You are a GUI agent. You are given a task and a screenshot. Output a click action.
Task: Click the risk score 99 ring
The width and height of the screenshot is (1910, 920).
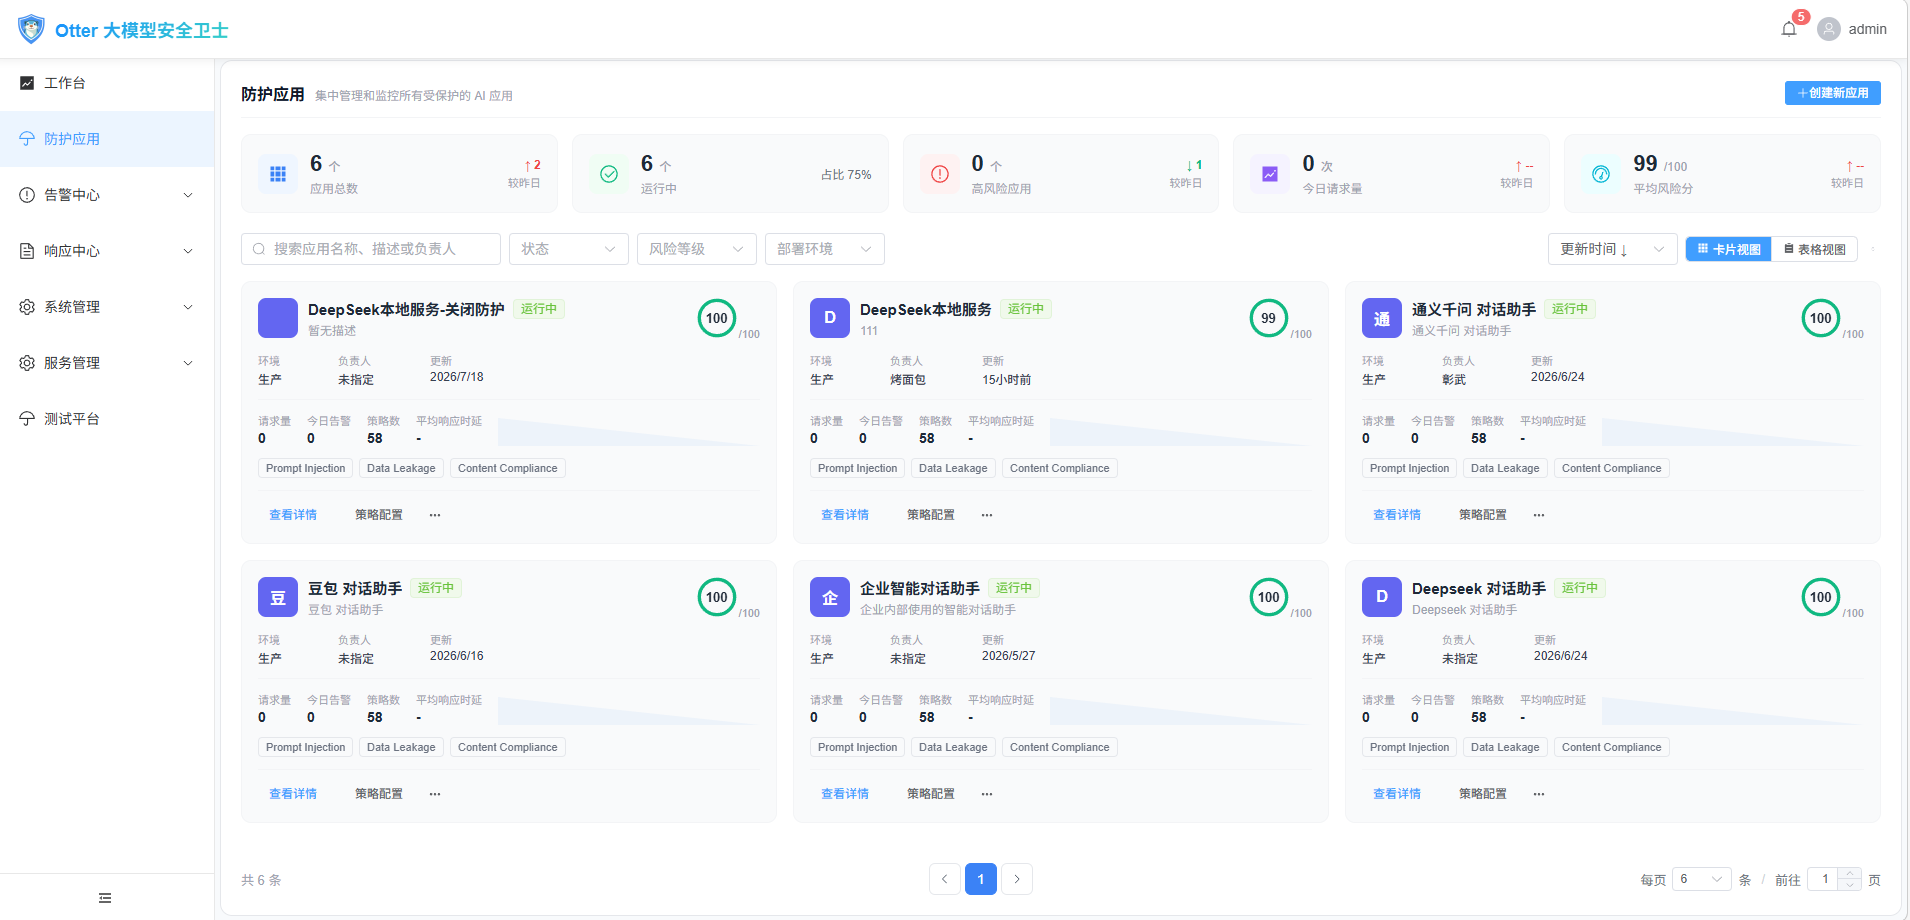[1269, 318]
